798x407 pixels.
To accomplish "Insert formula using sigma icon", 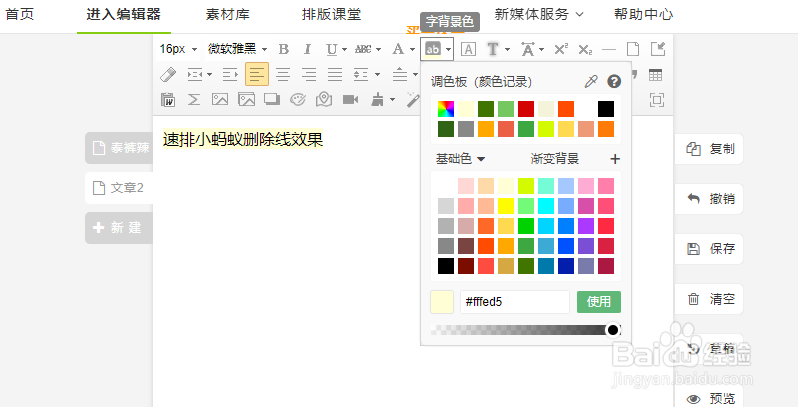I will 194,100.
